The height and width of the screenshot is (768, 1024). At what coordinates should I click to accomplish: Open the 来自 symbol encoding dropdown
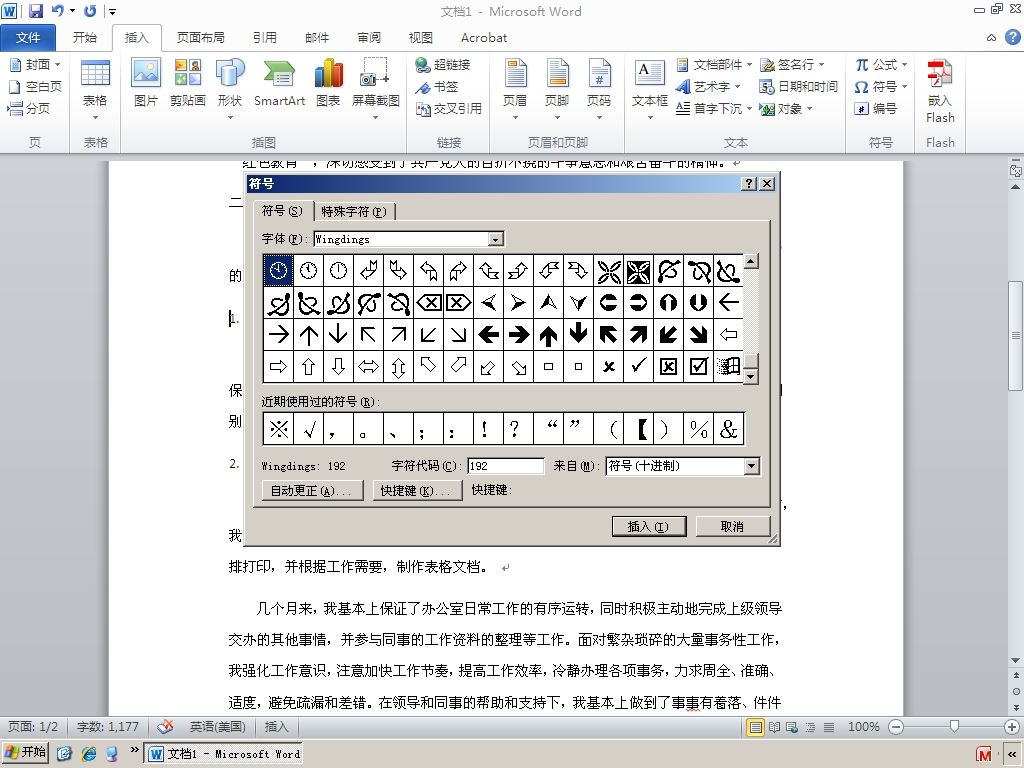(x=752, y=466)
